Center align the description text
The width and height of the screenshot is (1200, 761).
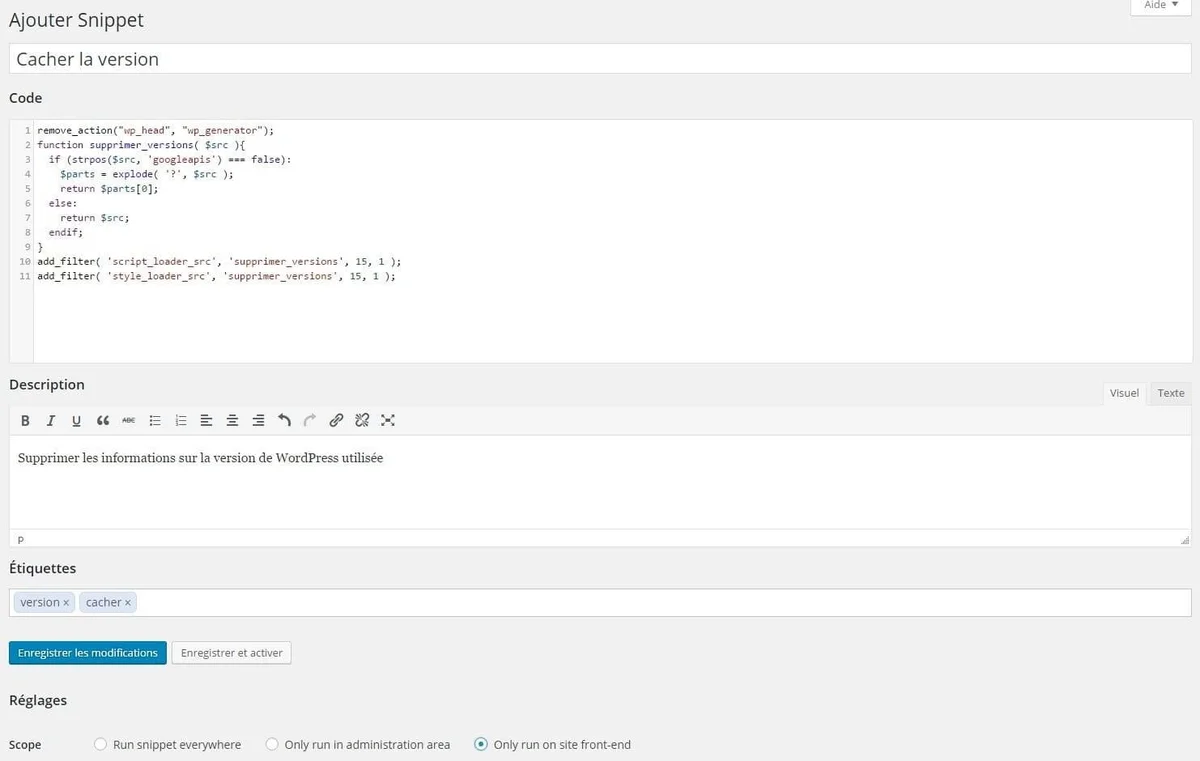click(x=232, y=421)
